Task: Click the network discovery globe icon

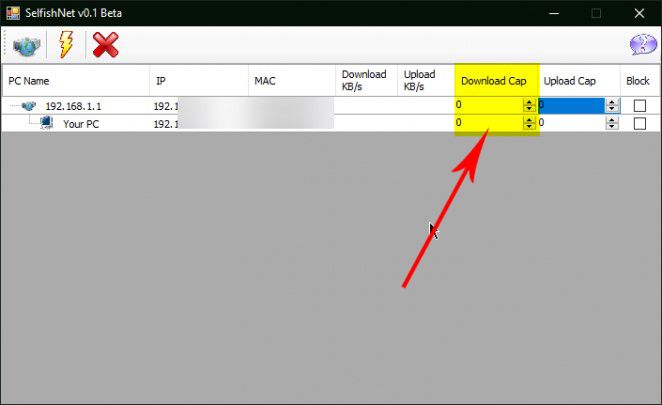Action: (x=26, y=46)
